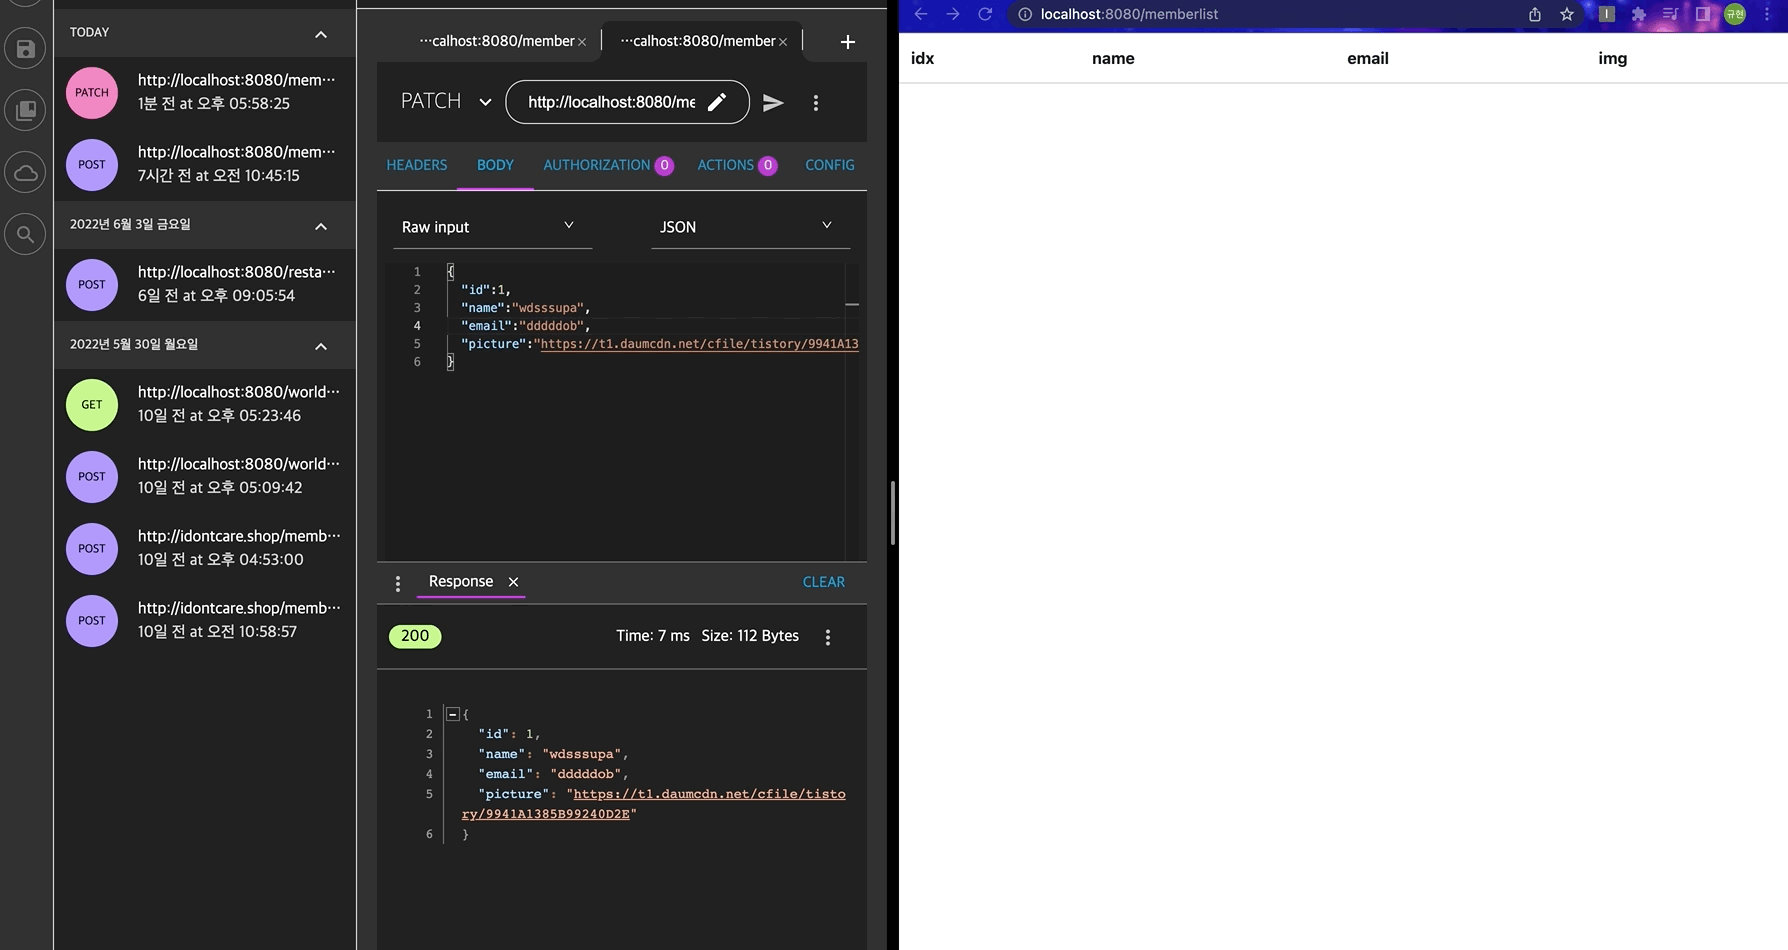Click the picture URL link in request body
Screen dimensions: 1788x950
click(699, 344)
